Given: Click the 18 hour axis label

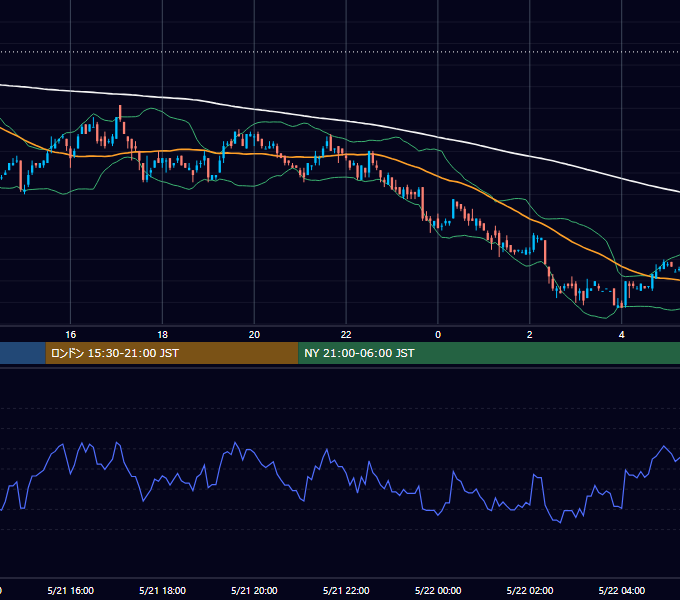Looking at the screenshot, I should 162,335.
